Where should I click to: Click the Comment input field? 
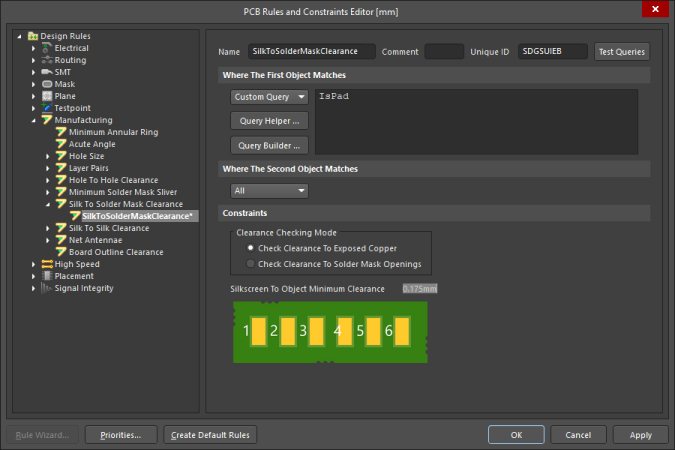444,51
